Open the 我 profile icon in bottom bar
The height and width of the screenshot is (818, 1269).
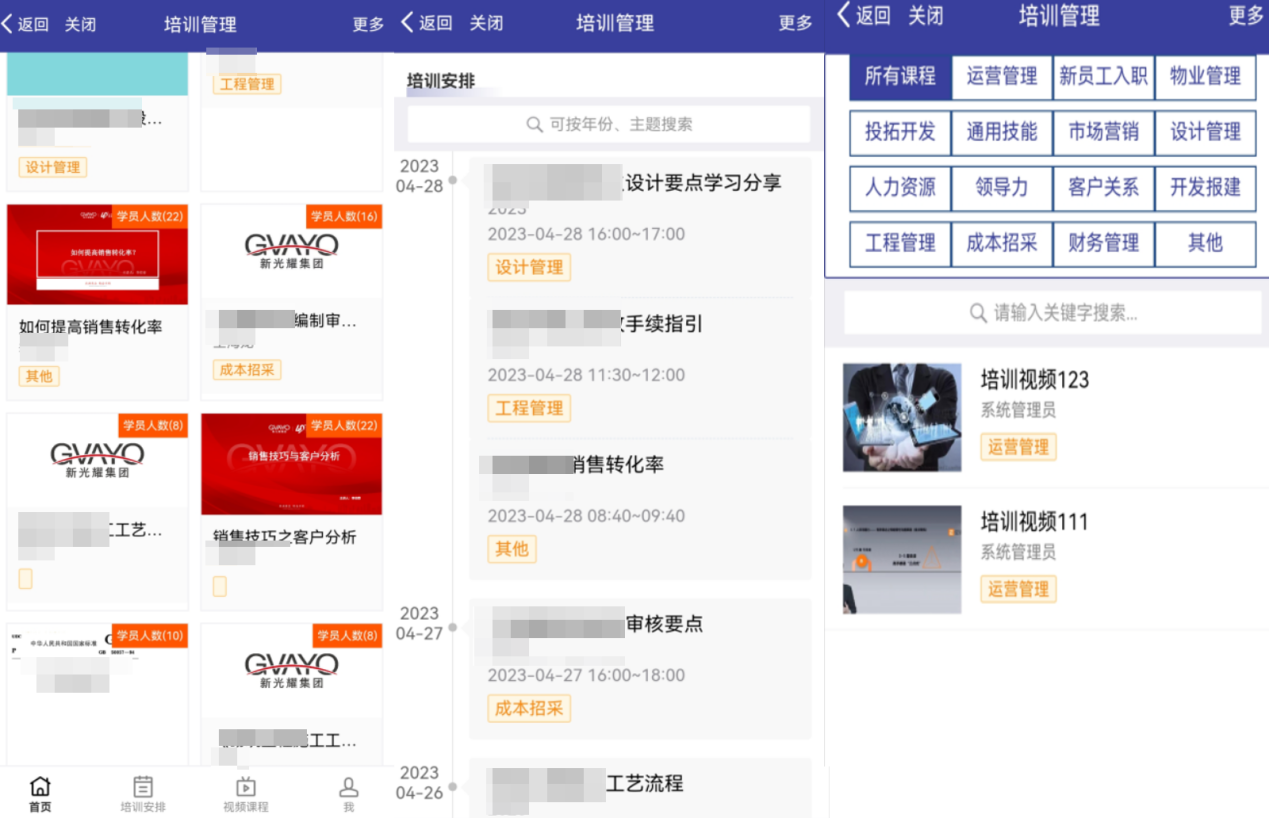point(348,787)
